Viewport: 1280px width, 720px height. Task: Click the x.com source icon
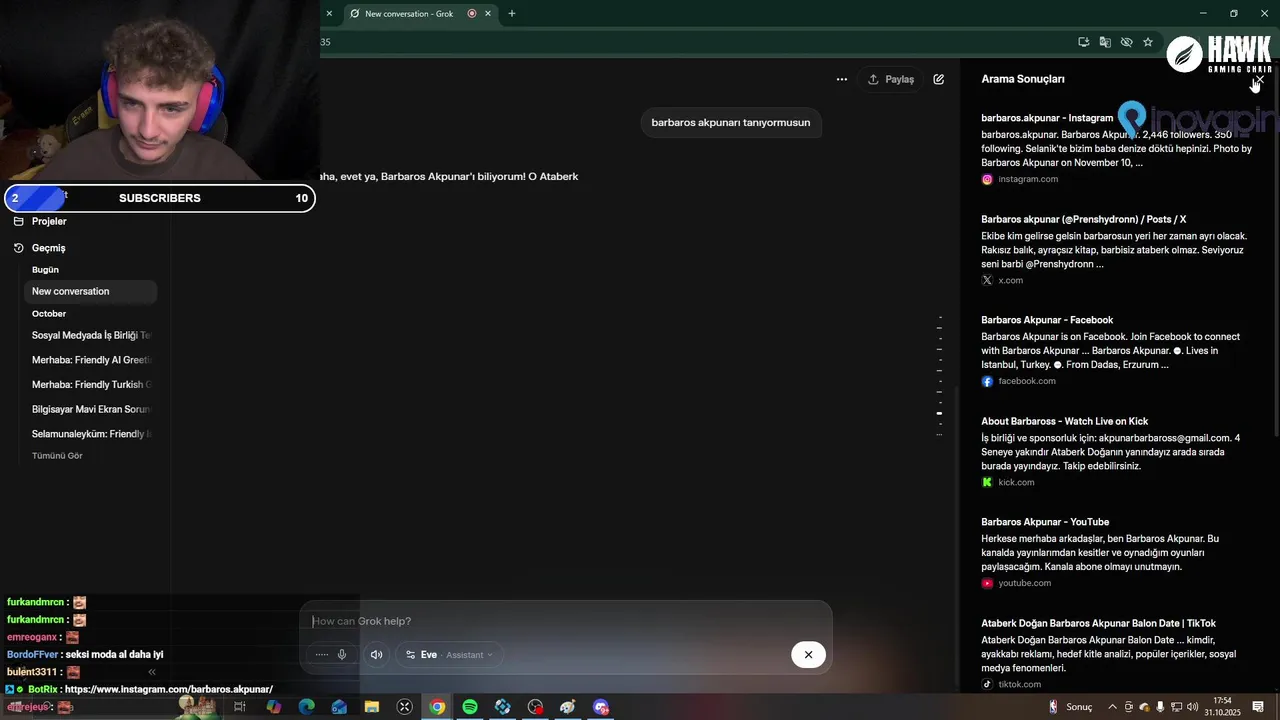click(987, 280)
